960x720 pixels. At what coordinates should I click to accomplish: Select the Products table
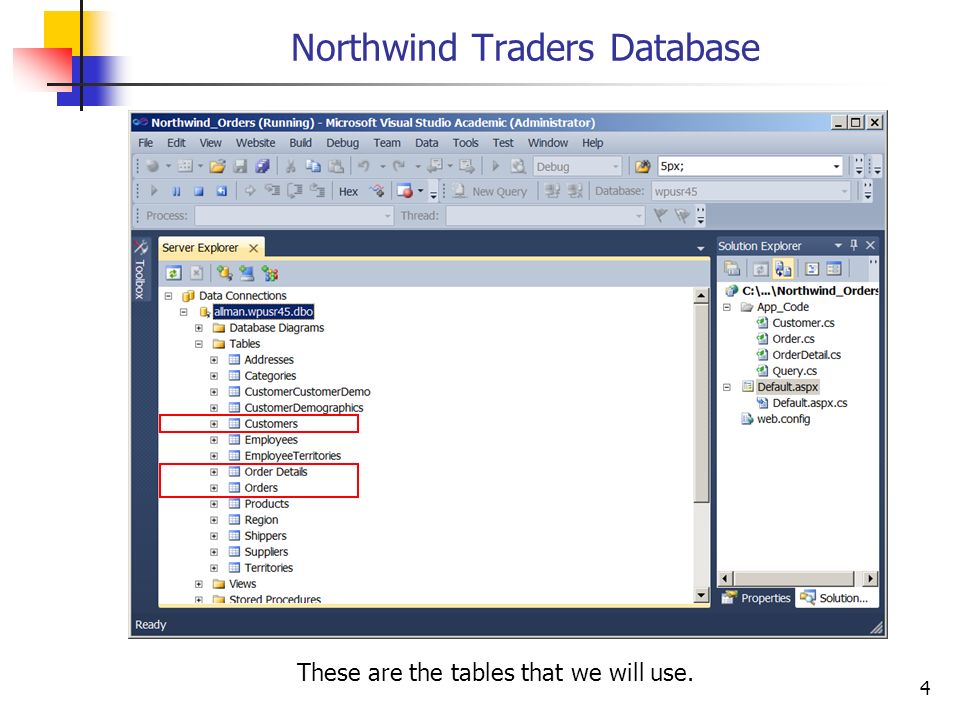click(x=266, y=504)
